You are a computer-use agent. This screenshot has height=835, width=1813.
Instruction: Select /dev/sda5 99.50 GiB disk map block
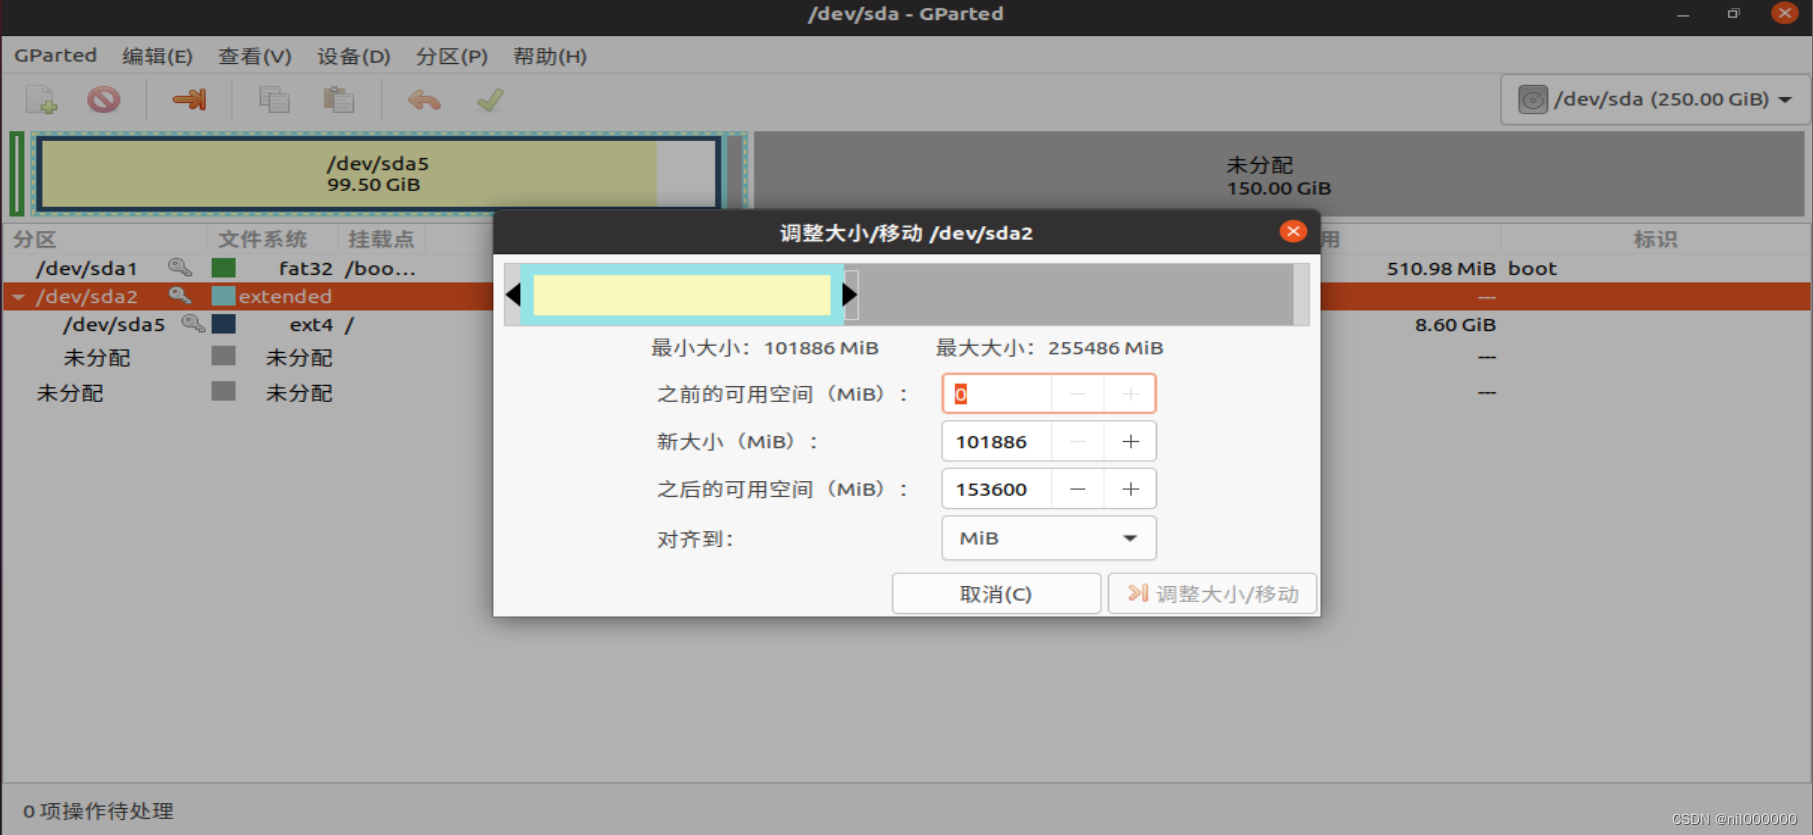tap(378, 173)
